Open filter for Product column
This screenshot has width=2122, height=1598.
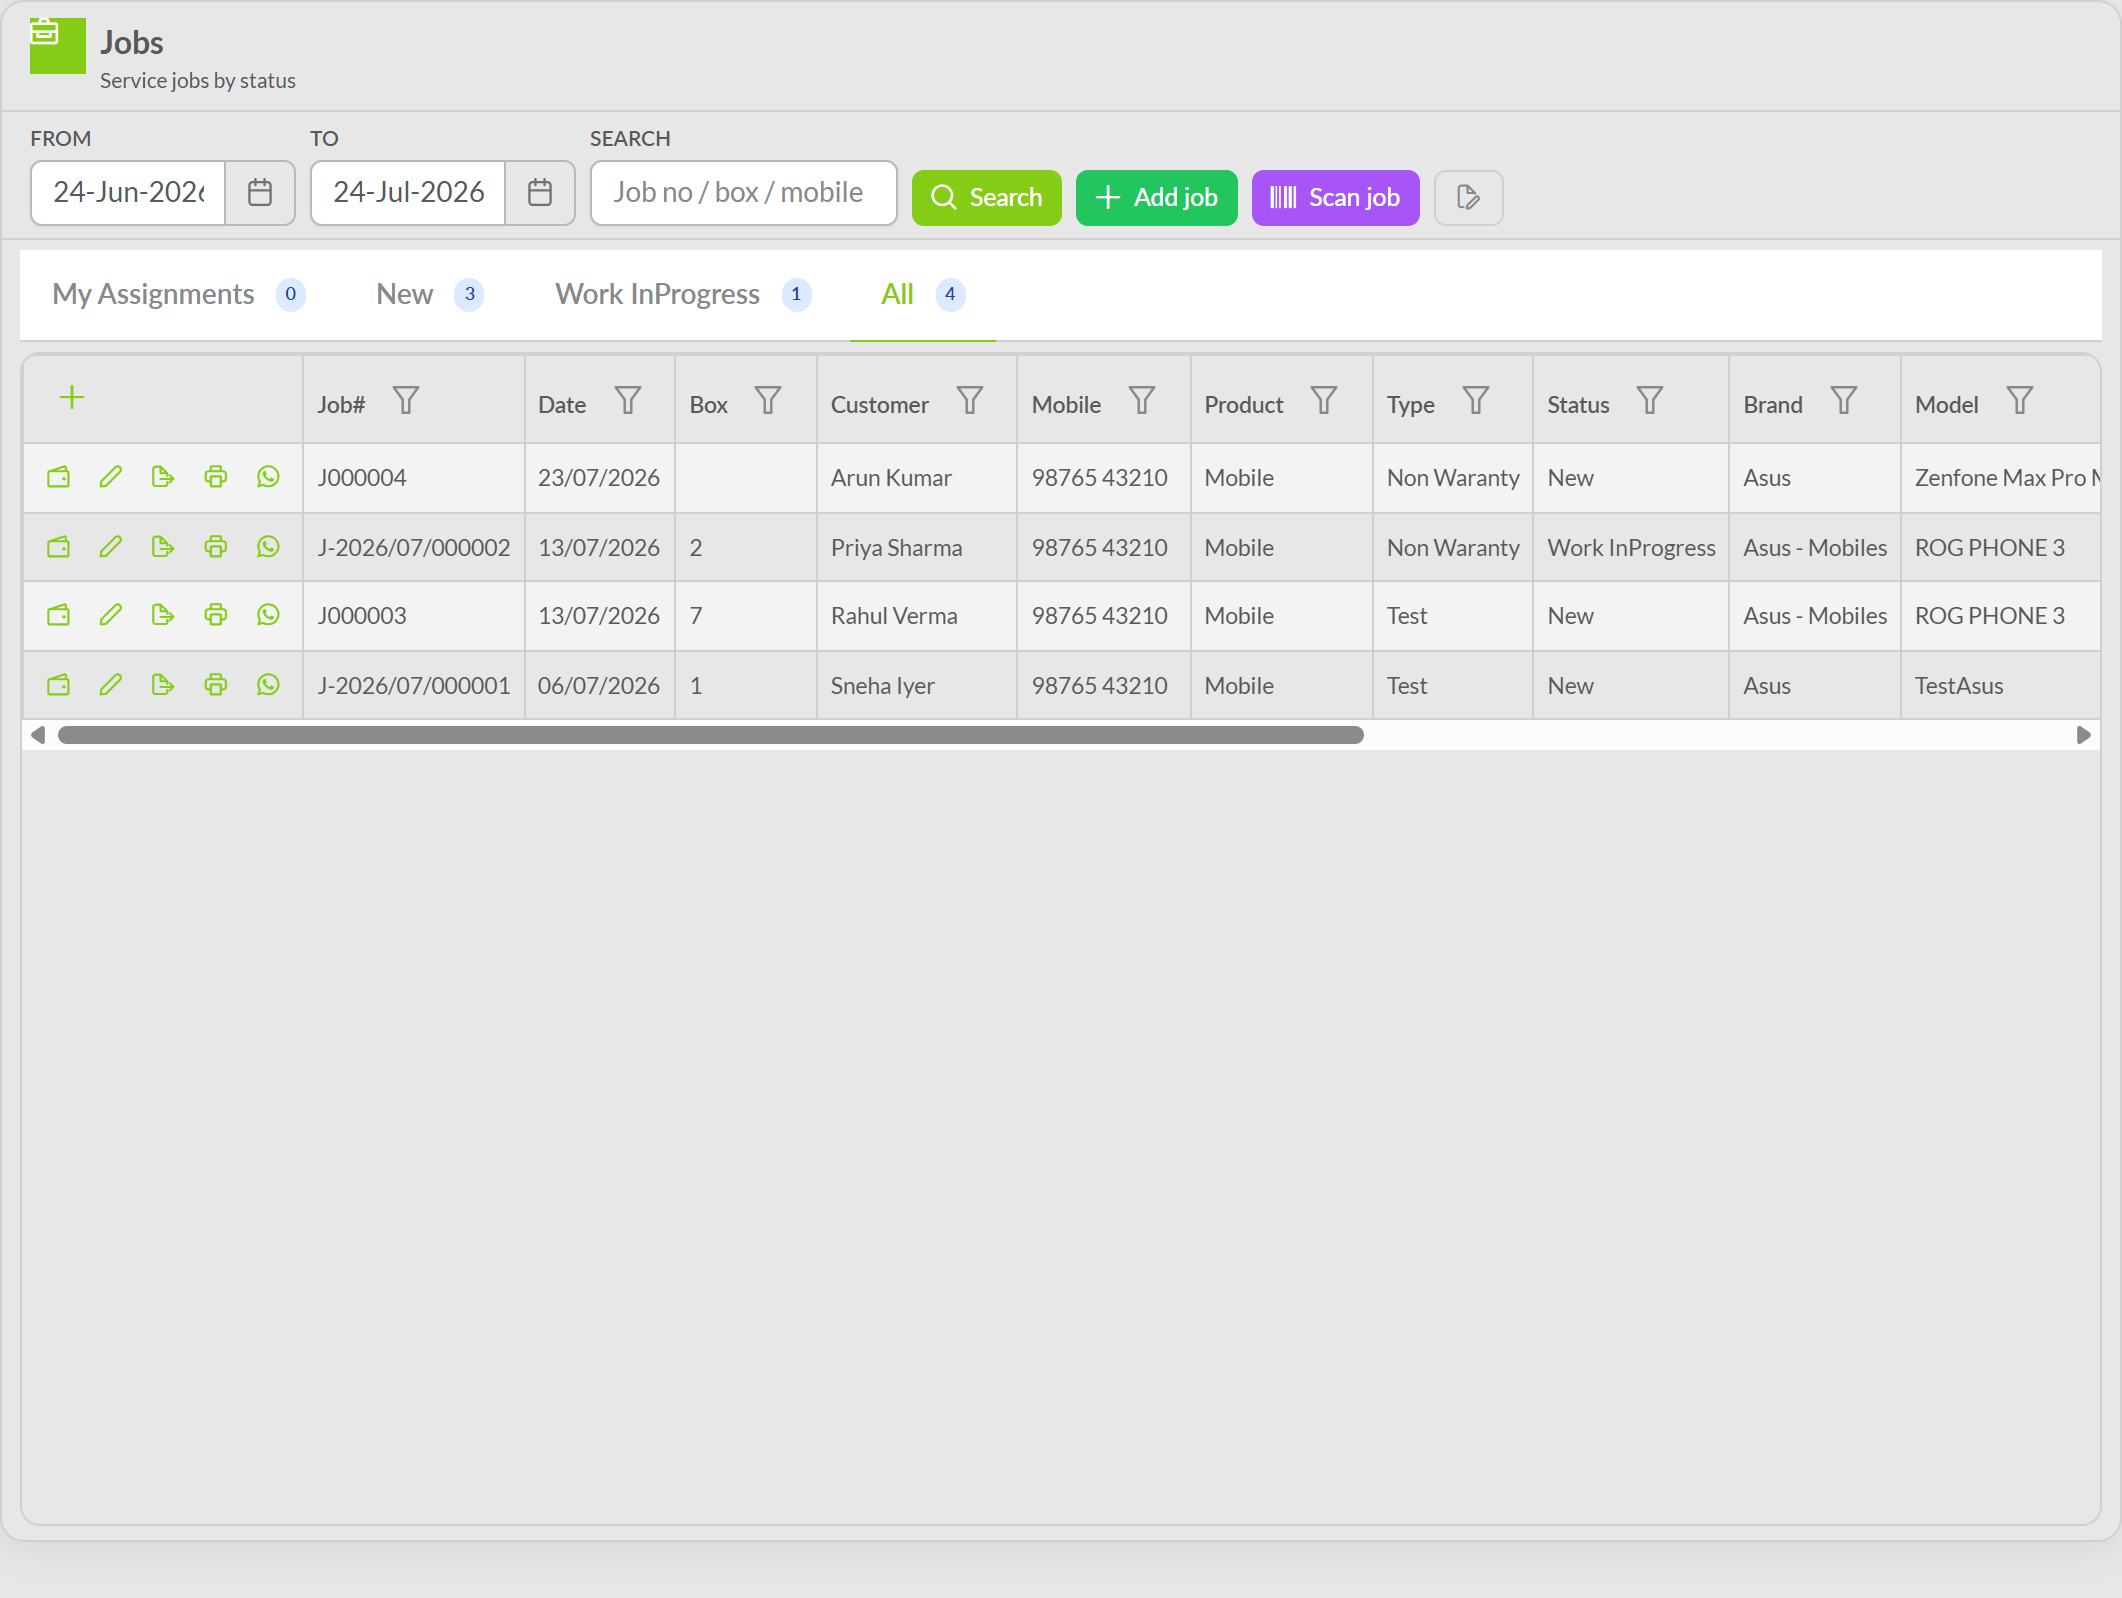point(1324,401)
